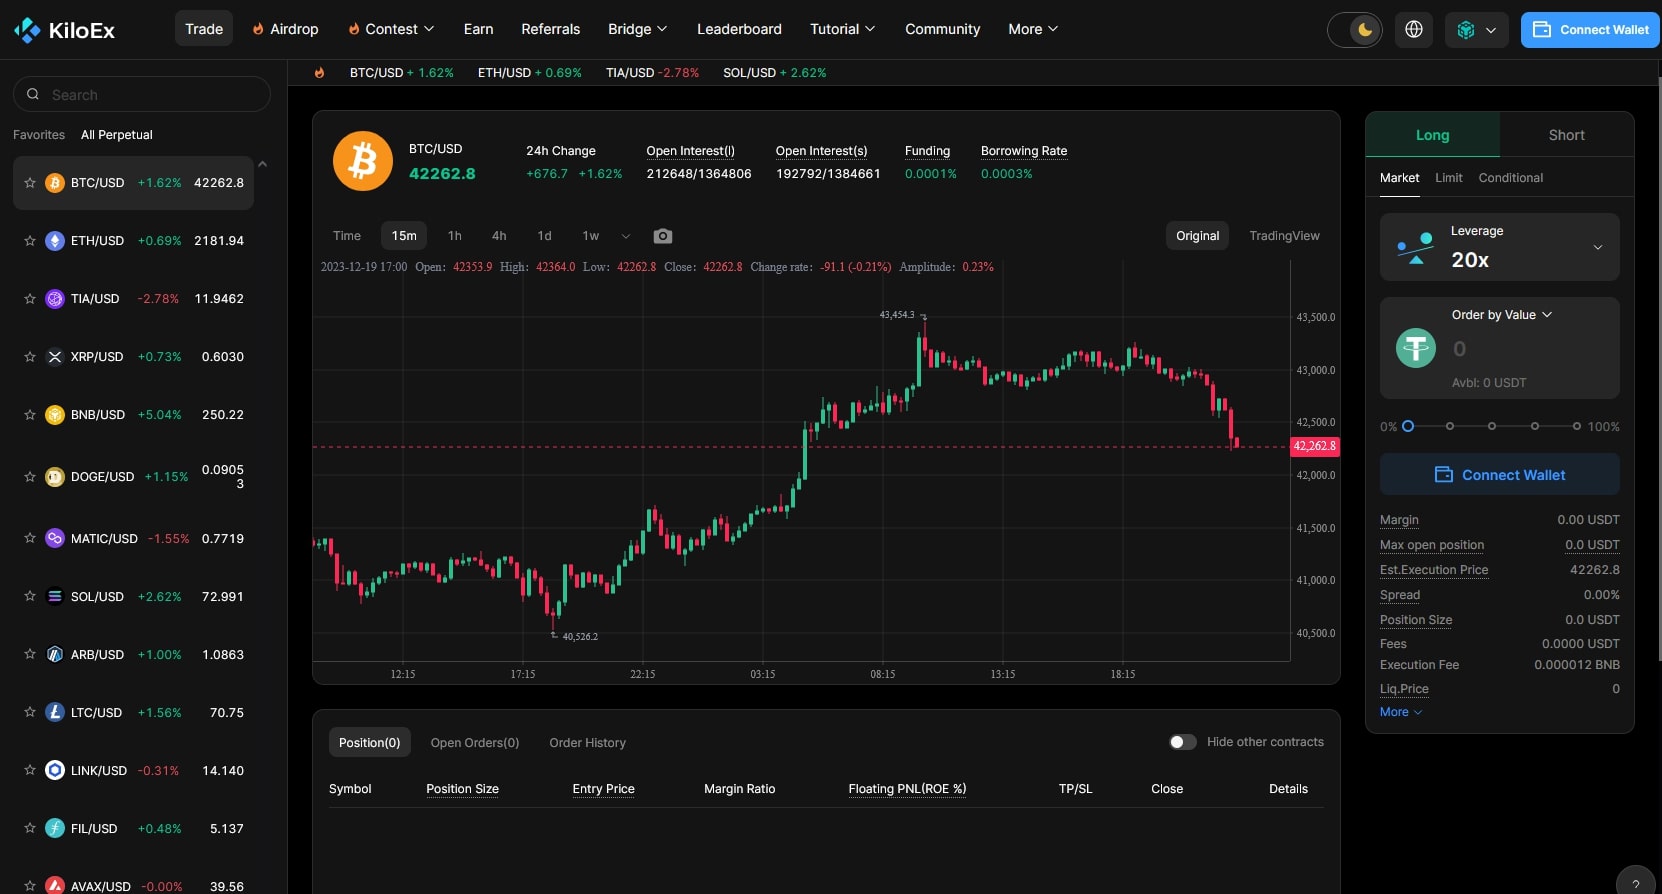Click the FIL coin icon
Image resolution: width=1662 pixels, height=894 pixels.
pyautogui.click(x=55, y=829)
